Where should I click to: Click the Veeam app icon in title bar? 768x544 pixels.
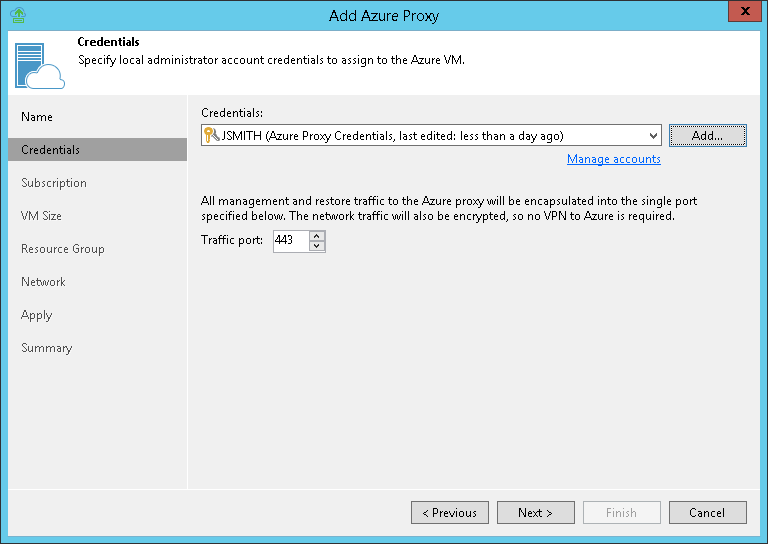pos(17,14)
